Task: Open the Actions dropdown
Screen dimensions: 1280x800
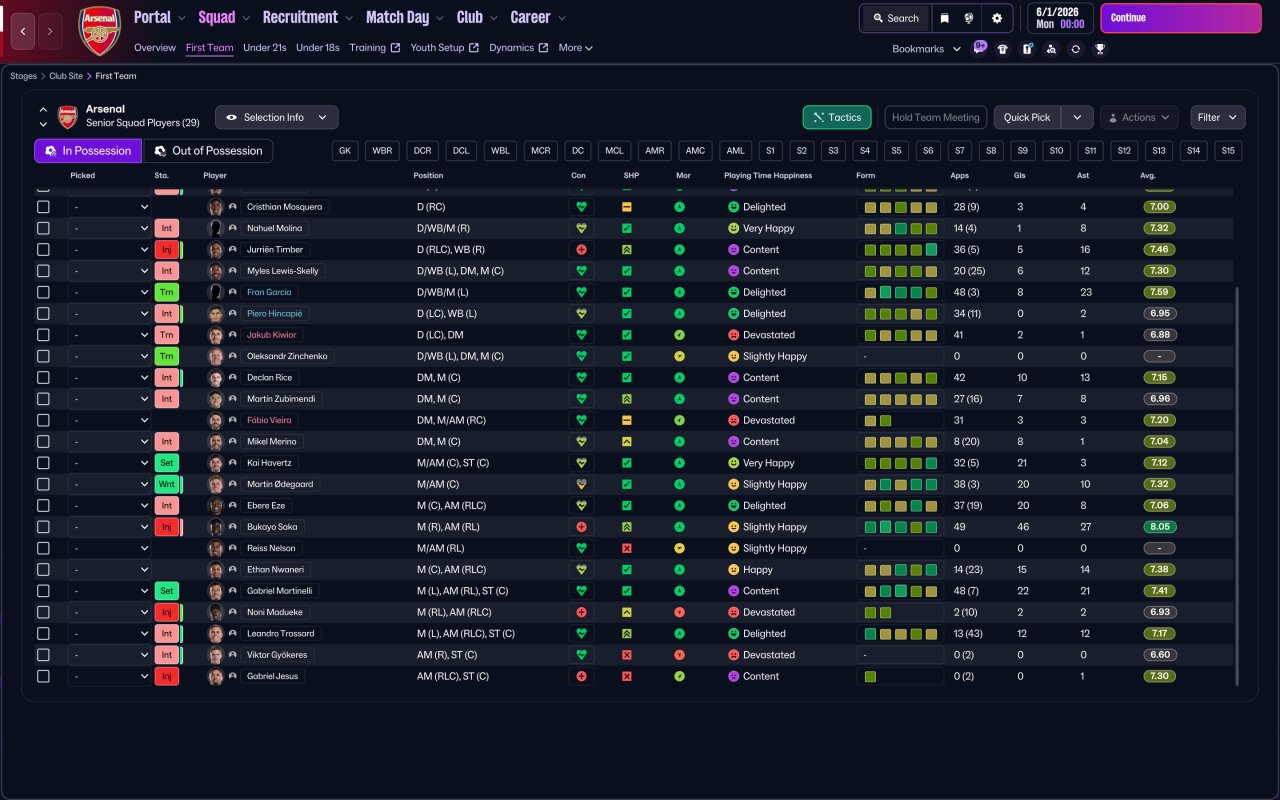Action: click(x=1139, y=118)
